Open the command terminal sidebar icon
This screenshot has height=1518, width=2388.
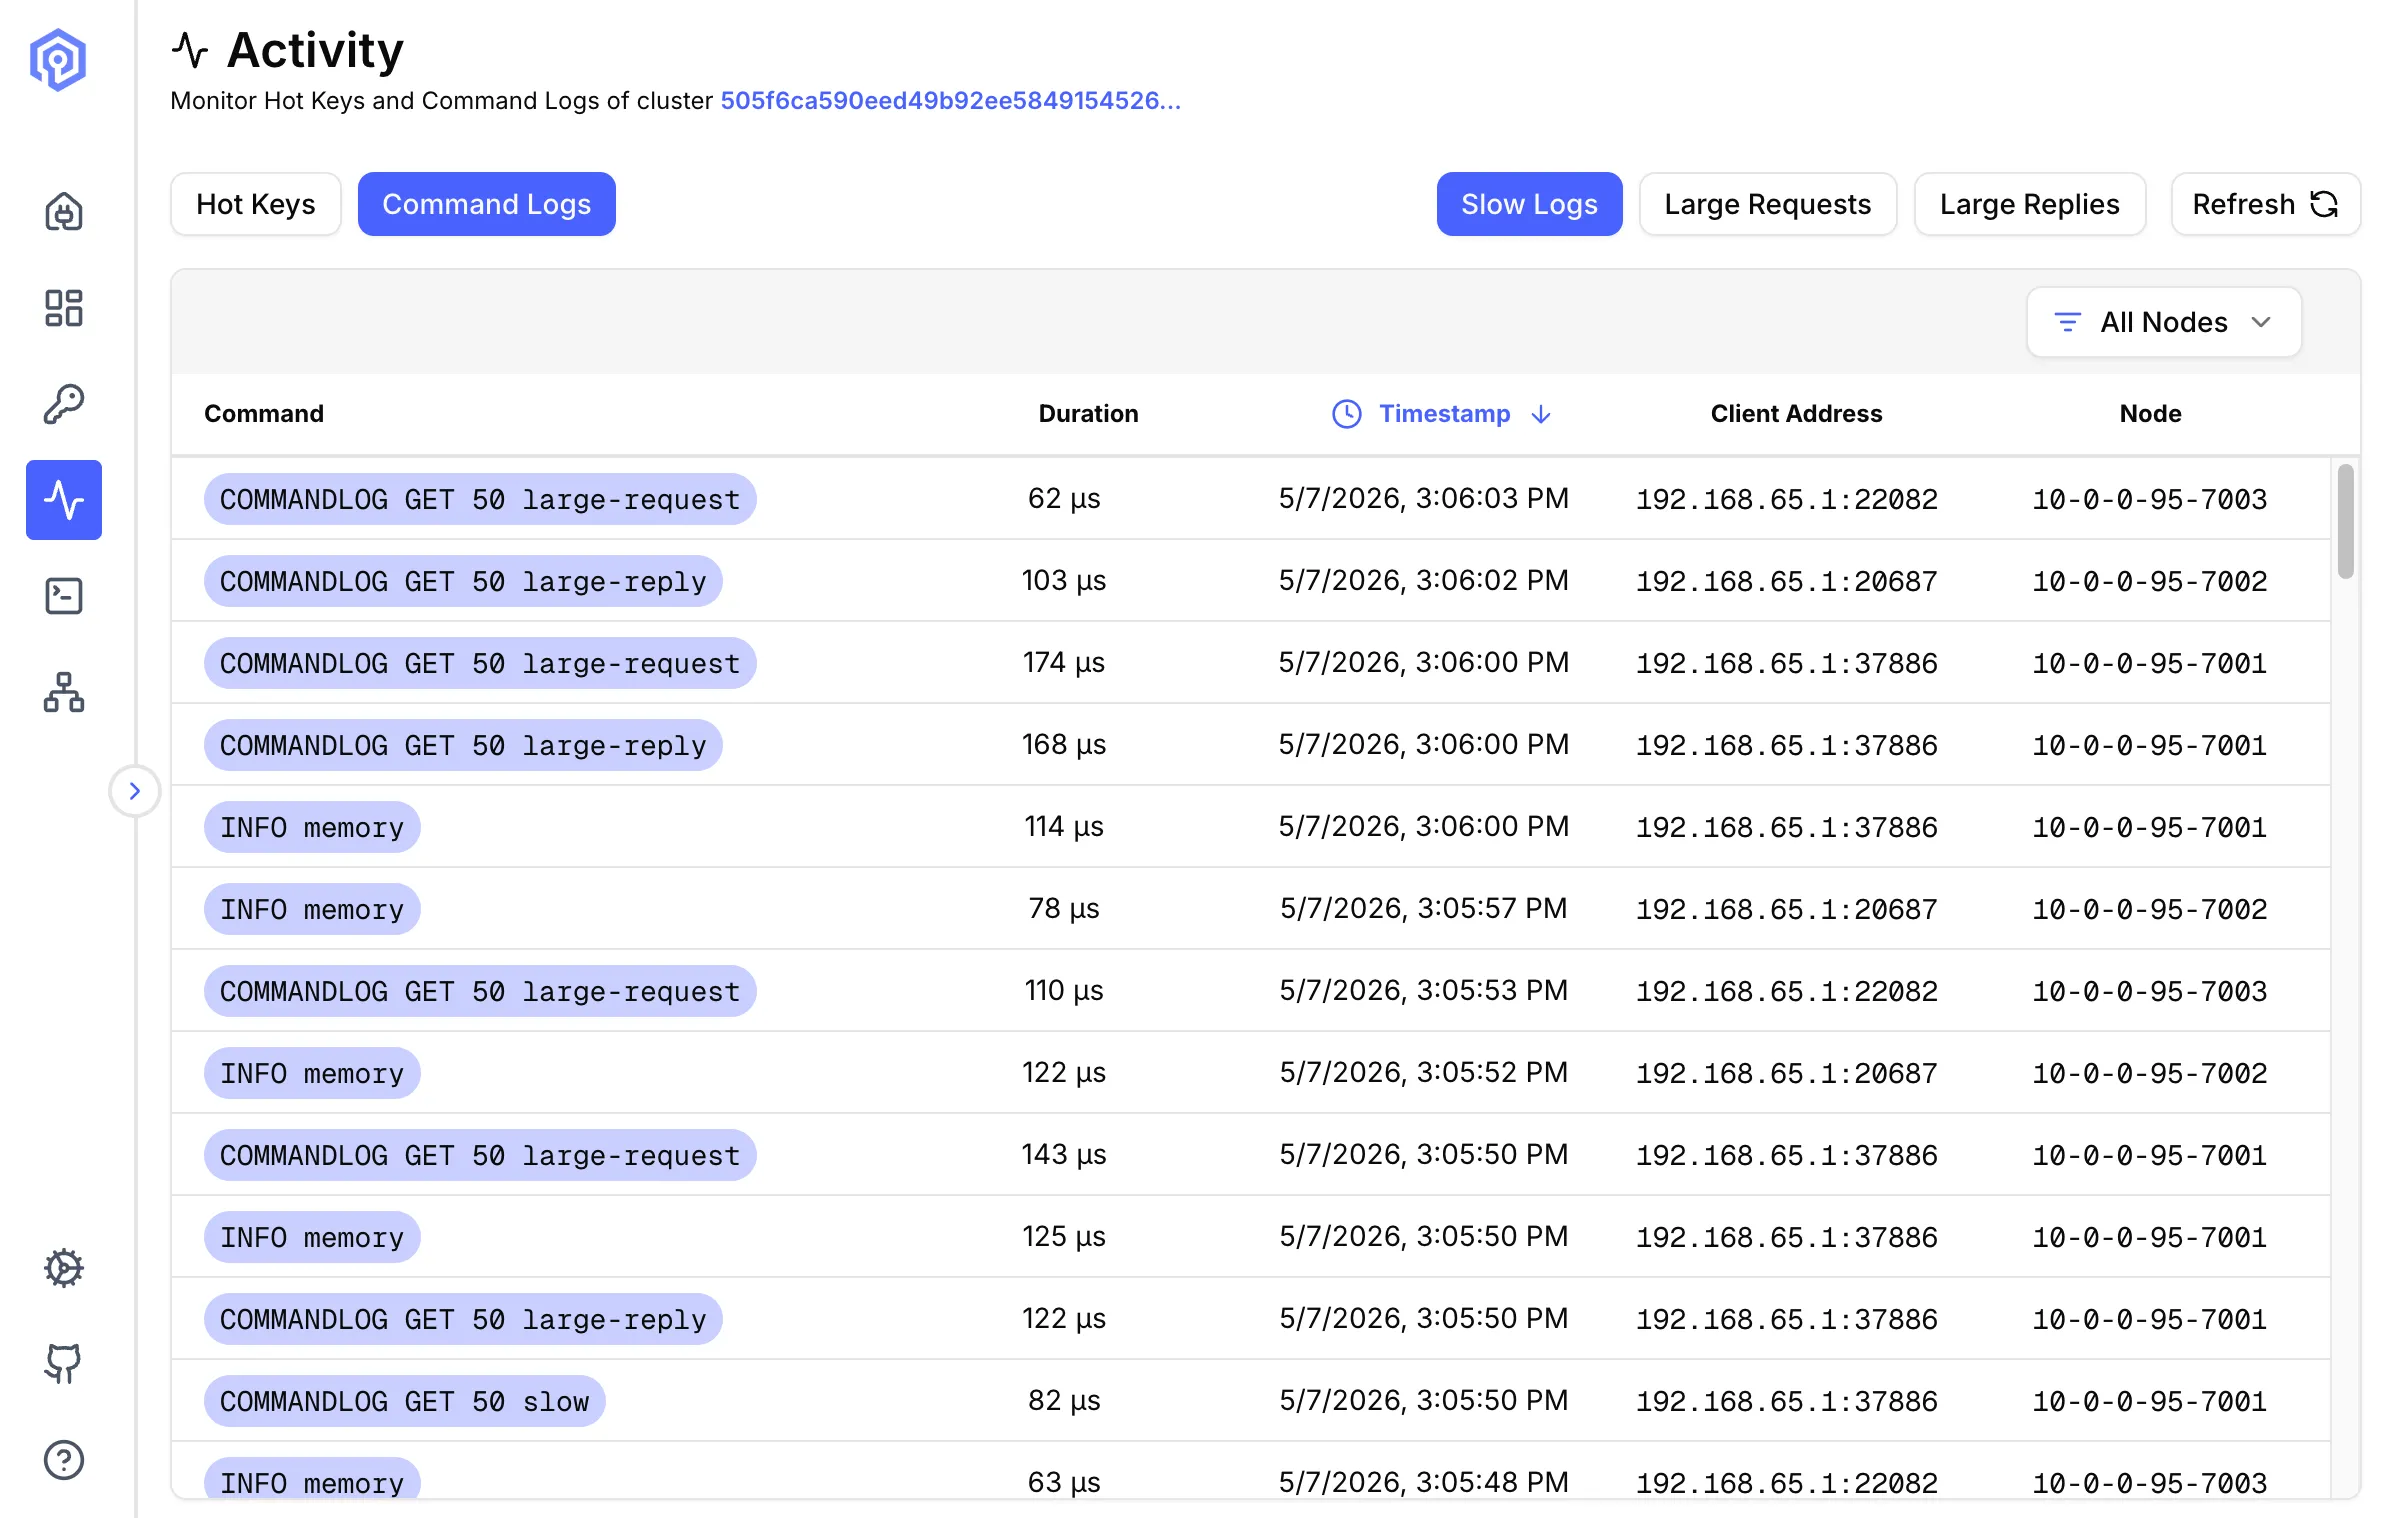click(x=64, y=596)
